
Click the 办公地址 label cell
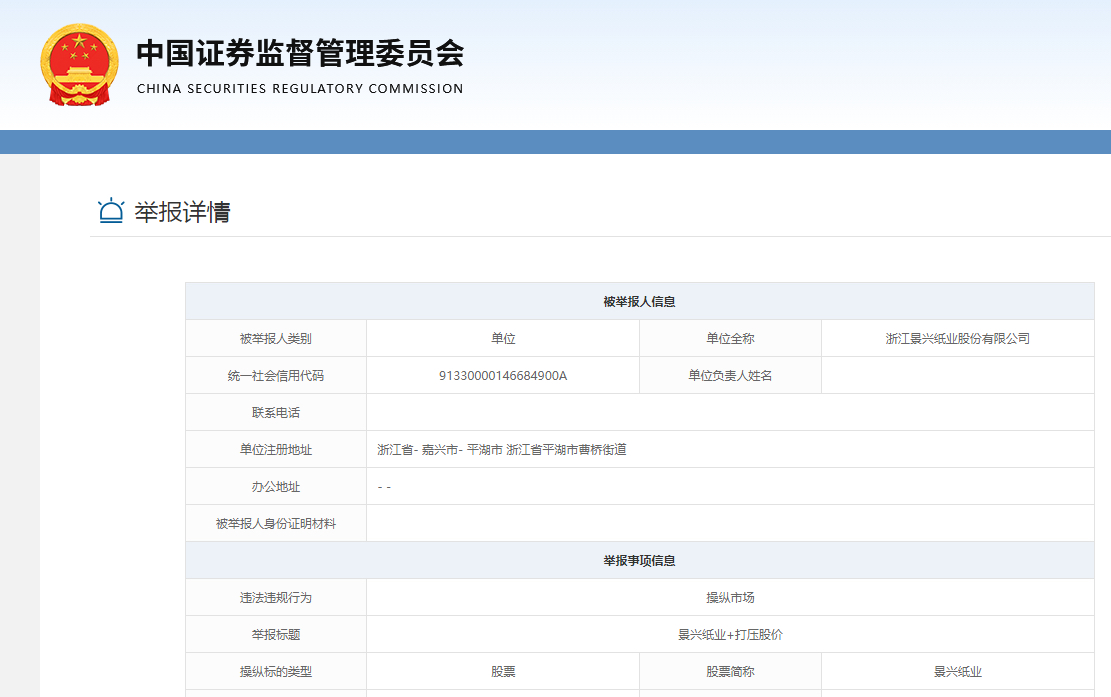click(x=276, y=487)
